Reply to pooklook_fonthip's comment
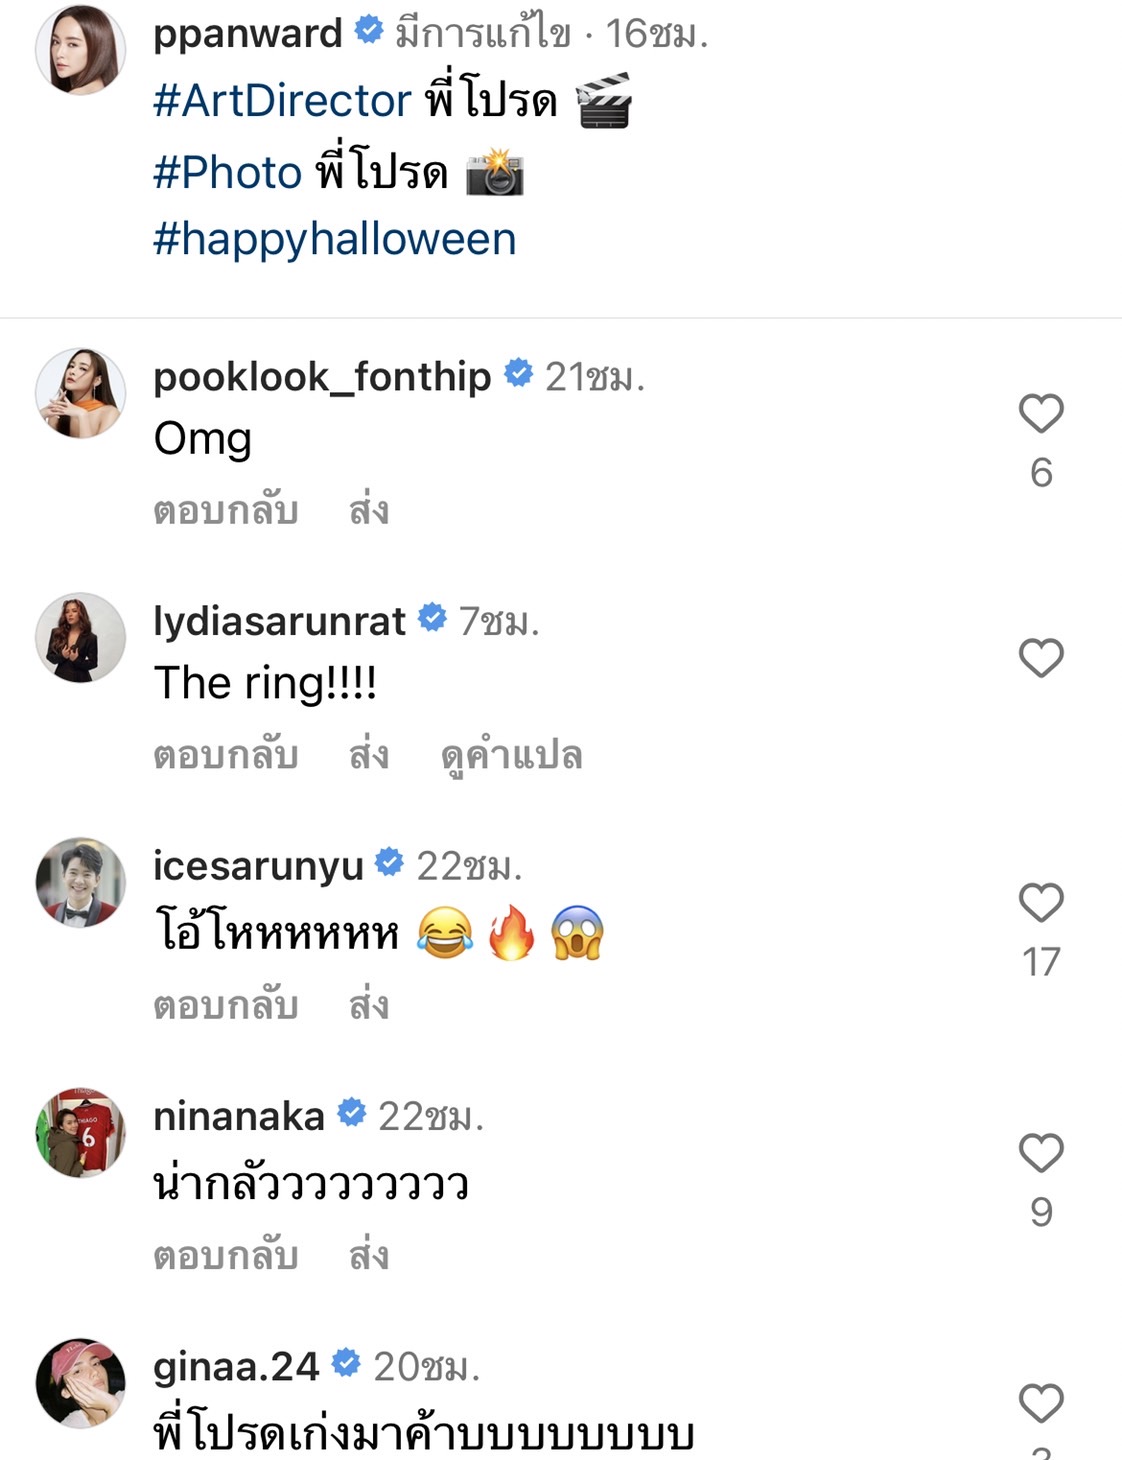Image resolution: width=1122 pixels, height=1460 pixels. pos(226,511)
